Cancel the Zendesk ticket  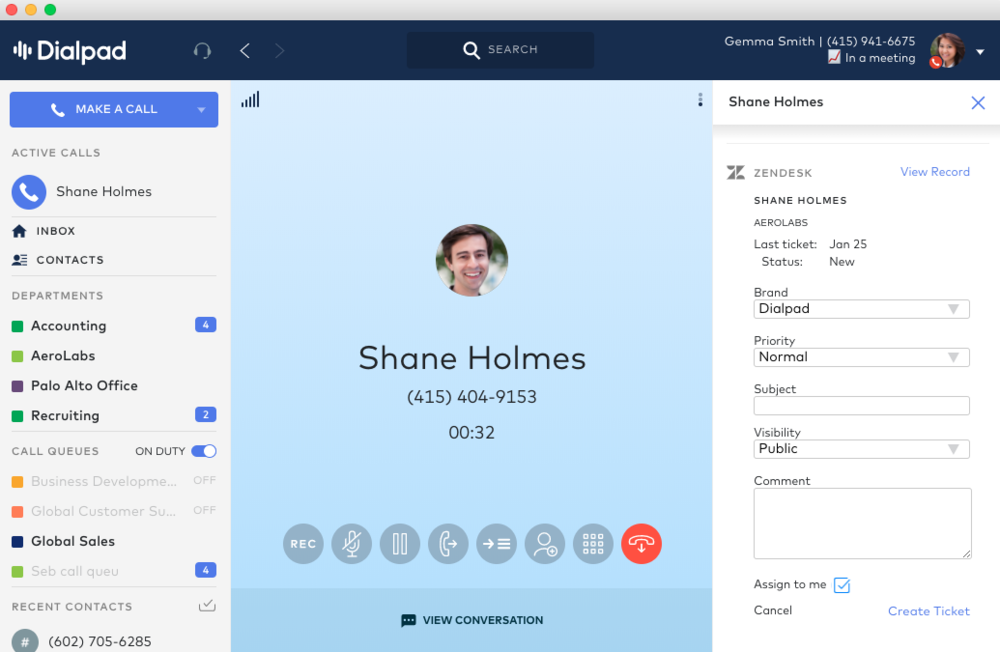point(772,611)
